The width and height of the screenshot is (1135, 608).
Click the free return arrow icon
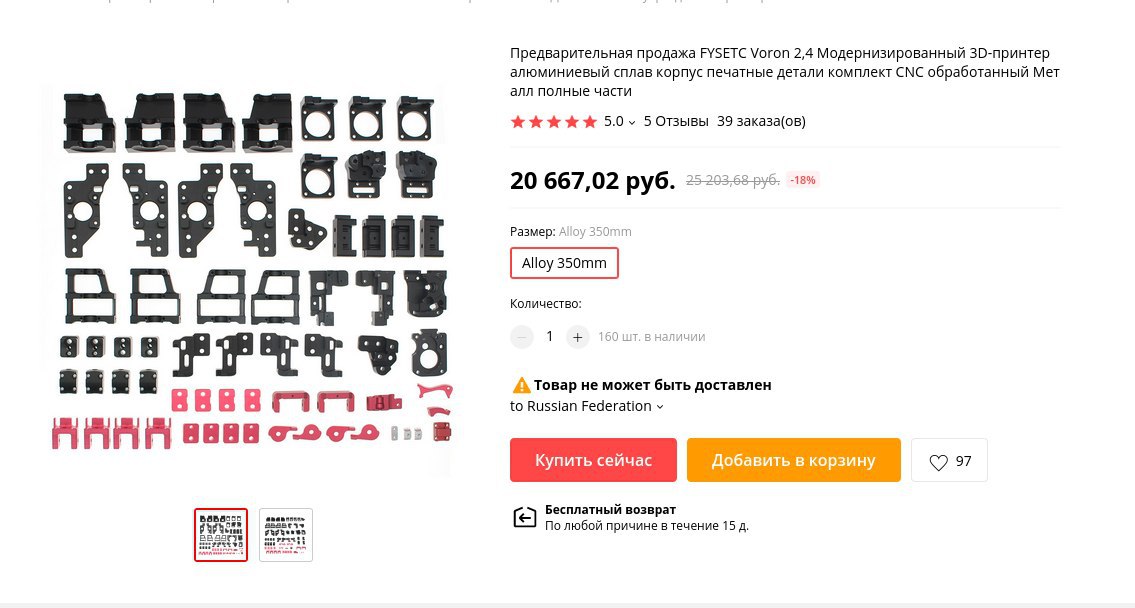[524, 517]
